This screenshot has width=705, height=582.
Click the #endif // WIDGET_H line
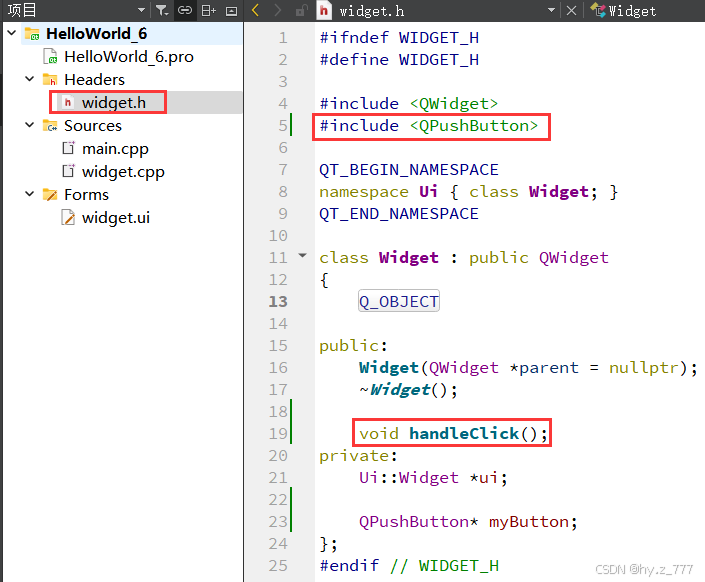(x=409, y=565)
